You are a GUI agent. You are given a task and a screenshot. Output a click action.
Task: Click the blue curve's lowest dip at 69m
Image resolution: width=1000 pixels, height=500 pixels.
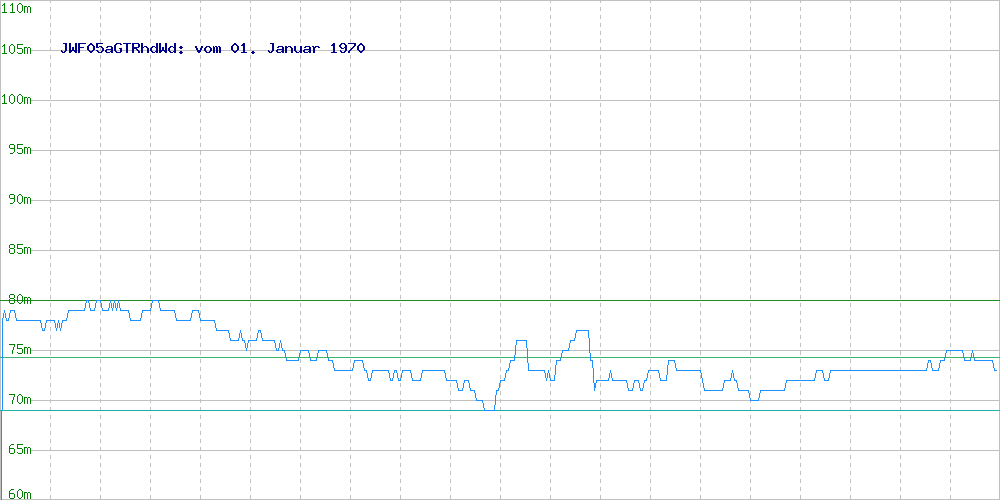click(x=489, y=409)
